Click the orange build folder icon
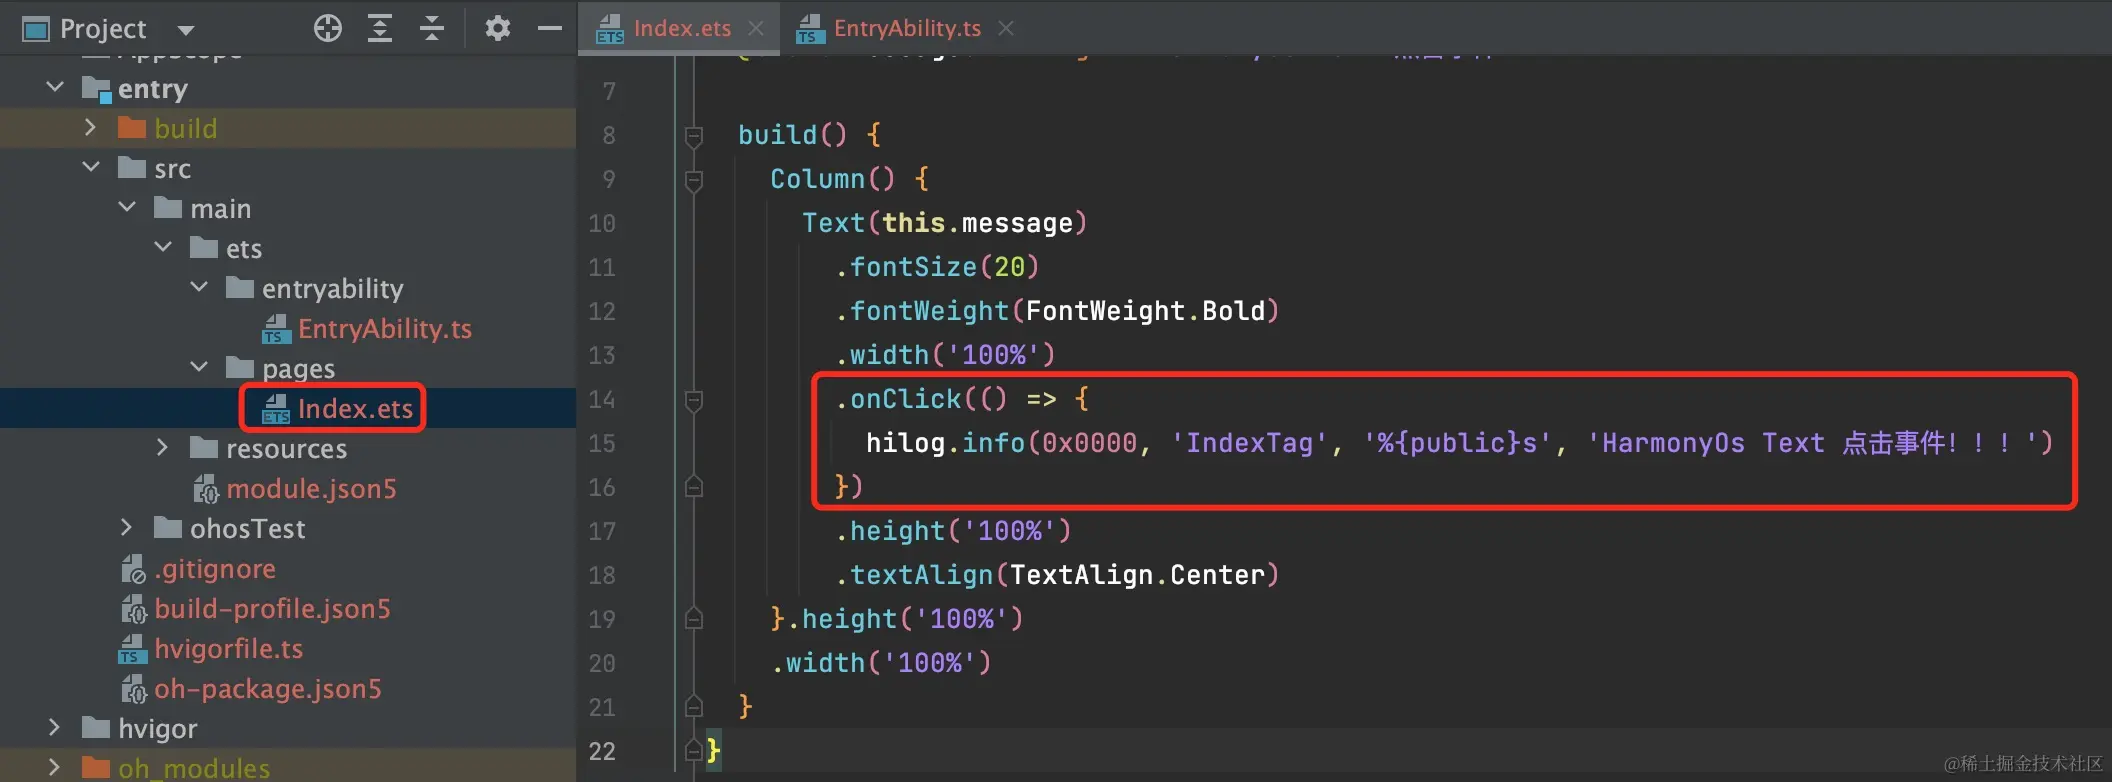2112x782 pixels. (x=132, y=128)
